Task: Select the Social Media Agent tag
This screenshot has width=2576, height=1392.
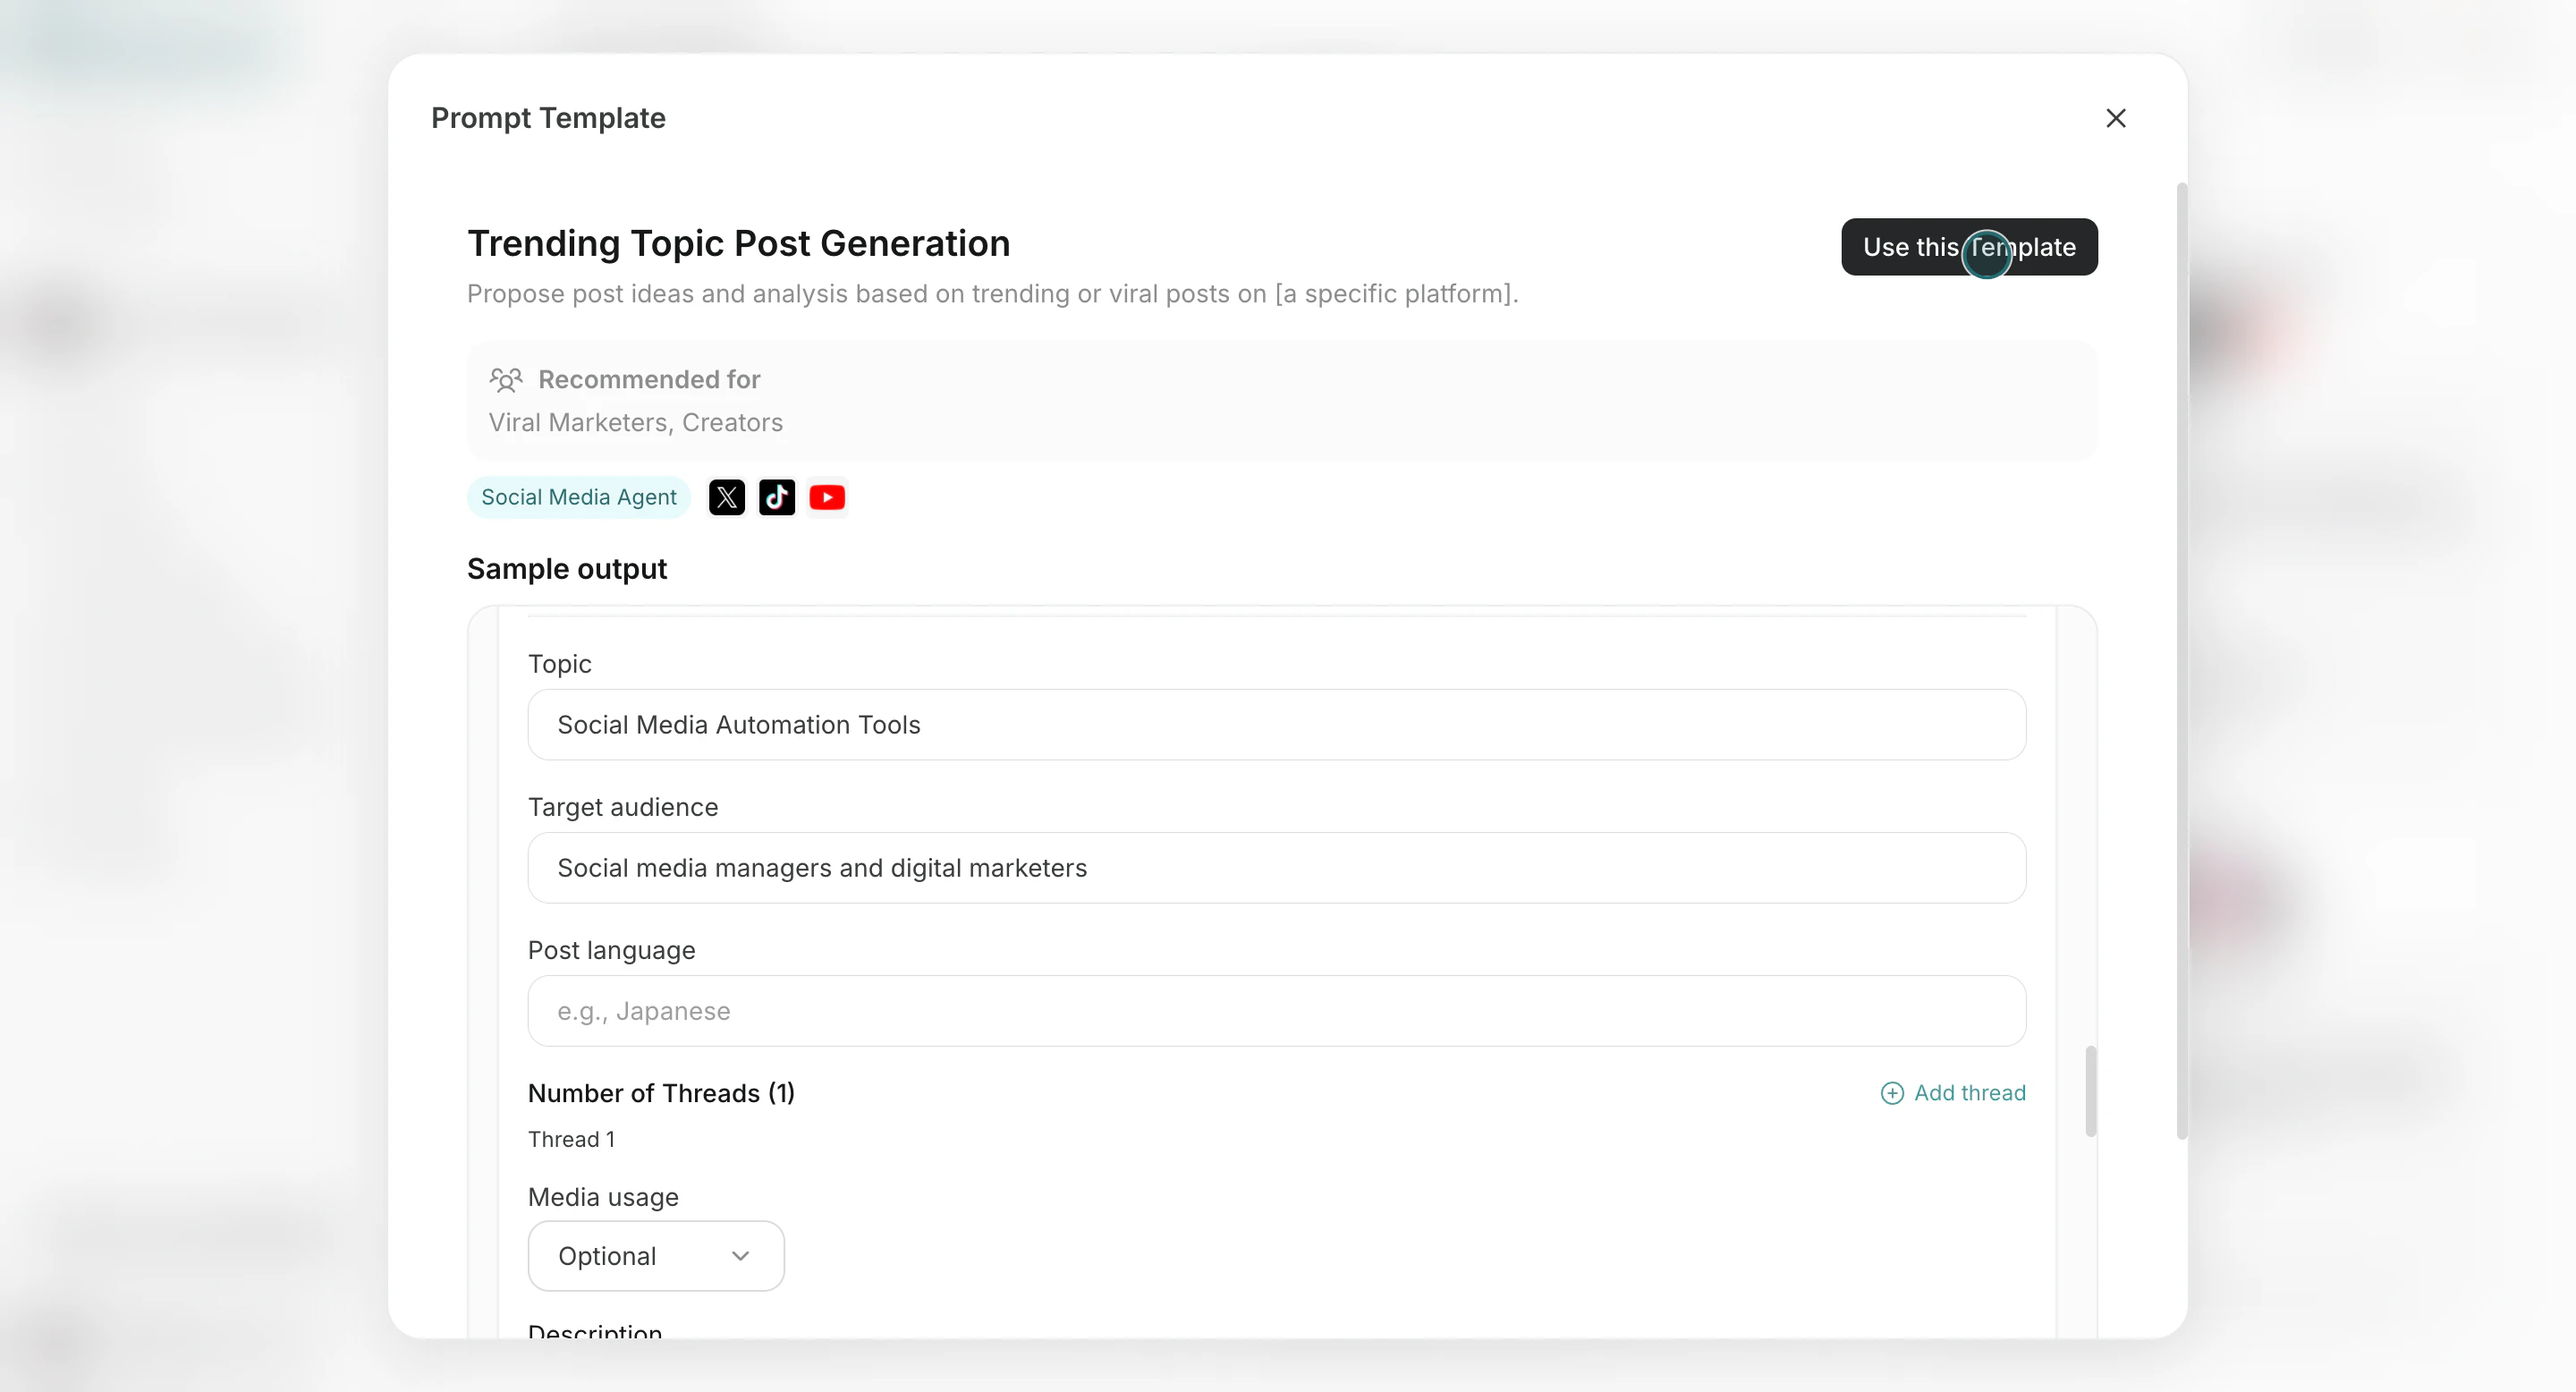Action: pos(578,497)
